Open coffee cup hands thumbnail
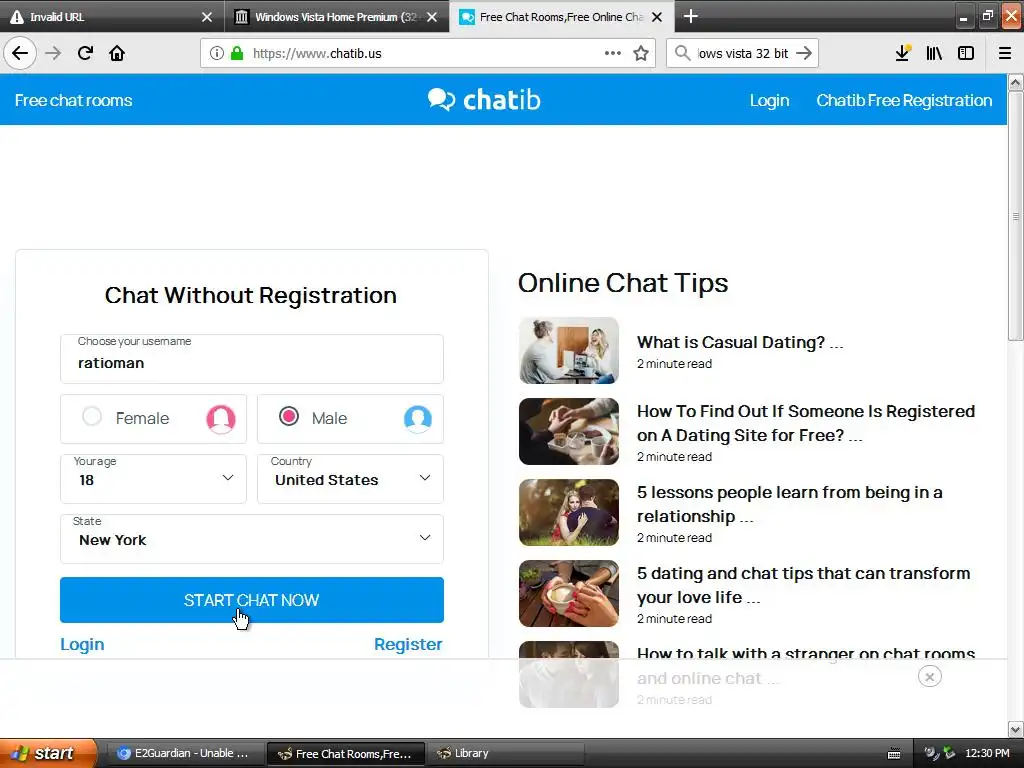Image resolution: width=1024 pixels, height=768 pixels. click(569, 593)
